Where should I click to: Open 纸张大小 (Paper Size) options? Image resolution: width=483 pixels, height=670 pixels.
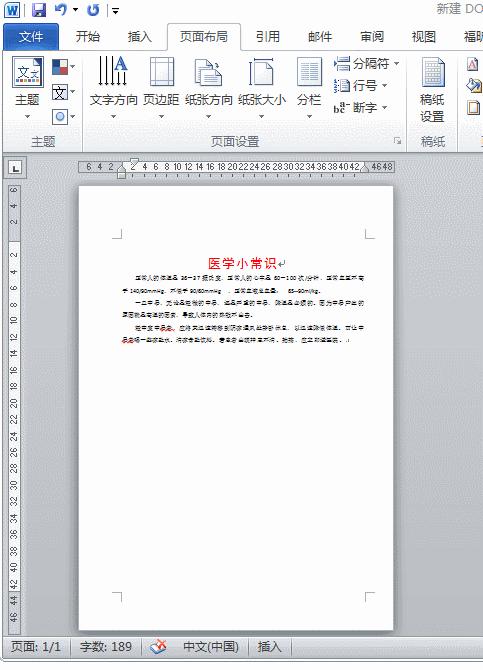(x=262, y=88)
